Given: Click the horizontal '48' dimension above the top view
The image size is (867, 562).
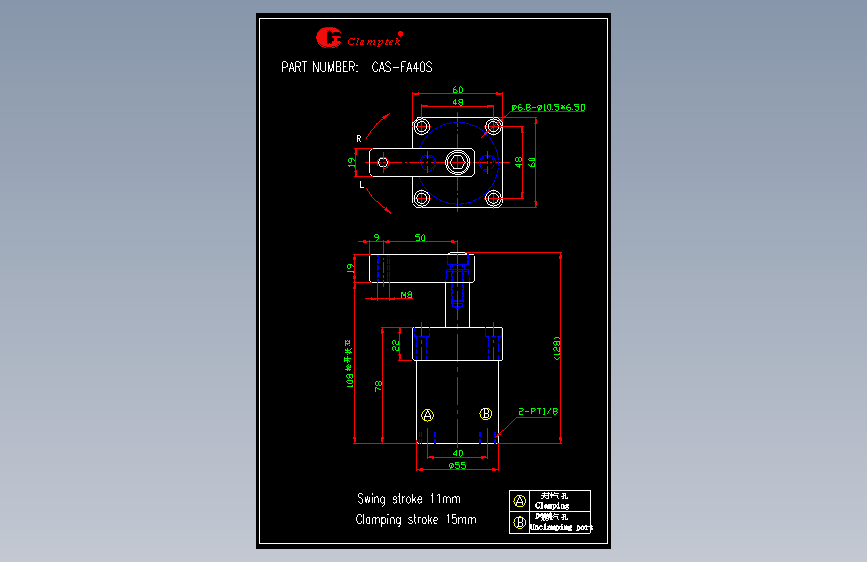Looking at the screenshot, I should point(458,102).
